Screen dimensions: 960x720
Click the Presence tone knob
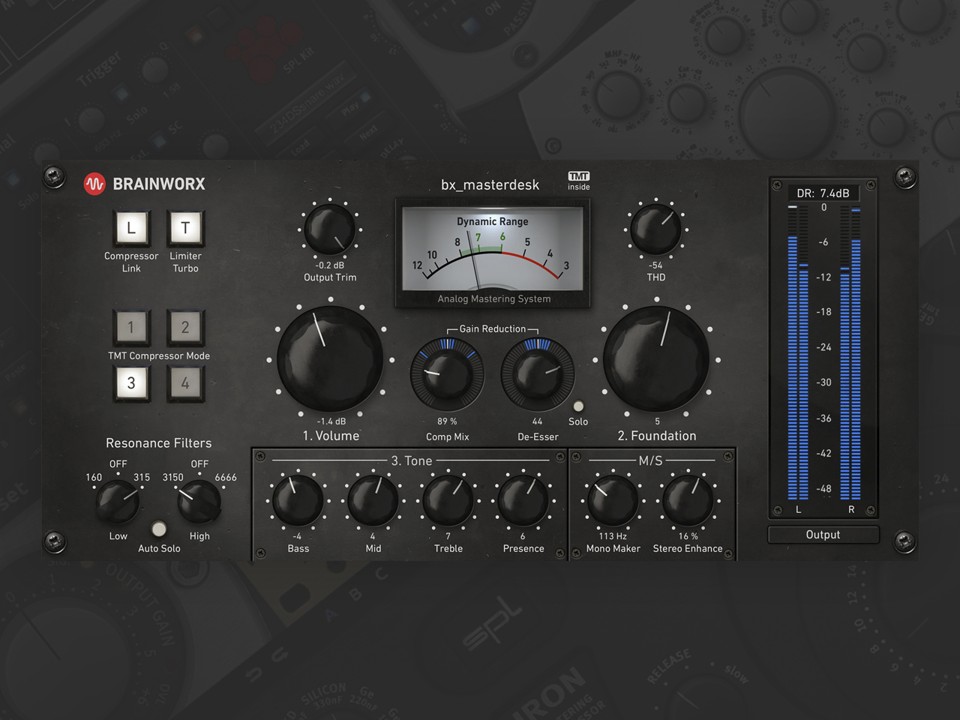(x=523, y=500)
